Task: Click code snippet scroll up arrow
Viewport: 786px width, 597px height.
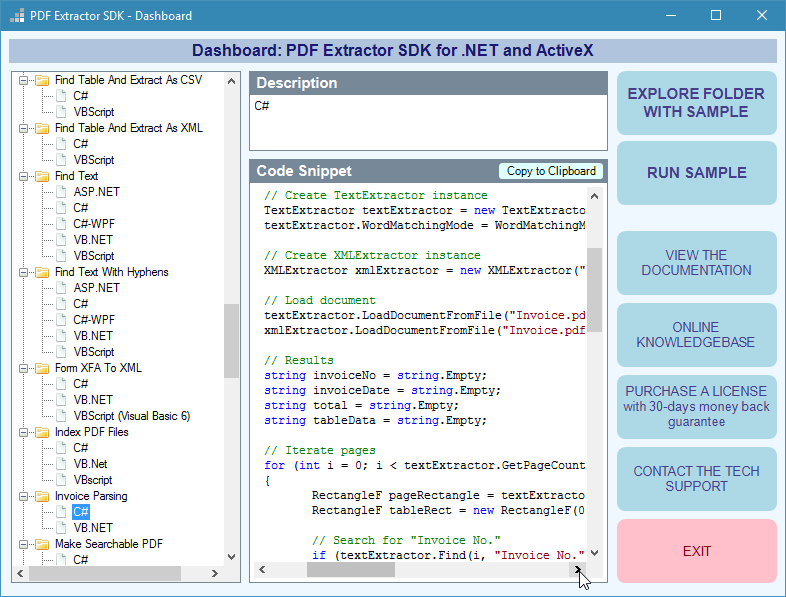Action: 595,196
